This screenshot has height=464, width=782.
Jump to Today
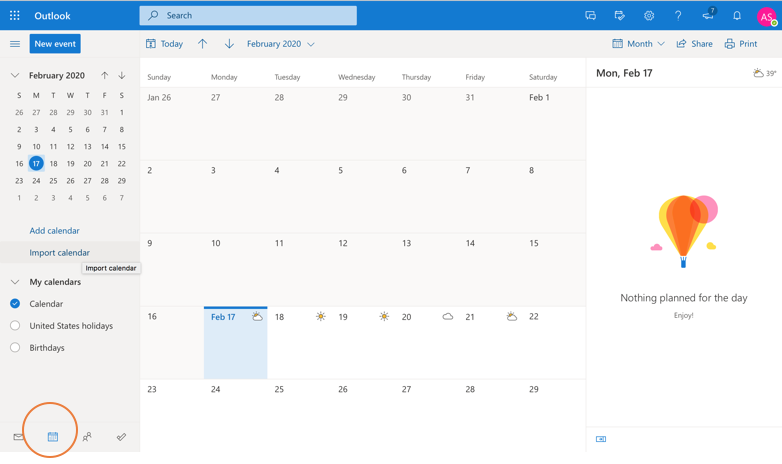pos(165,44)
